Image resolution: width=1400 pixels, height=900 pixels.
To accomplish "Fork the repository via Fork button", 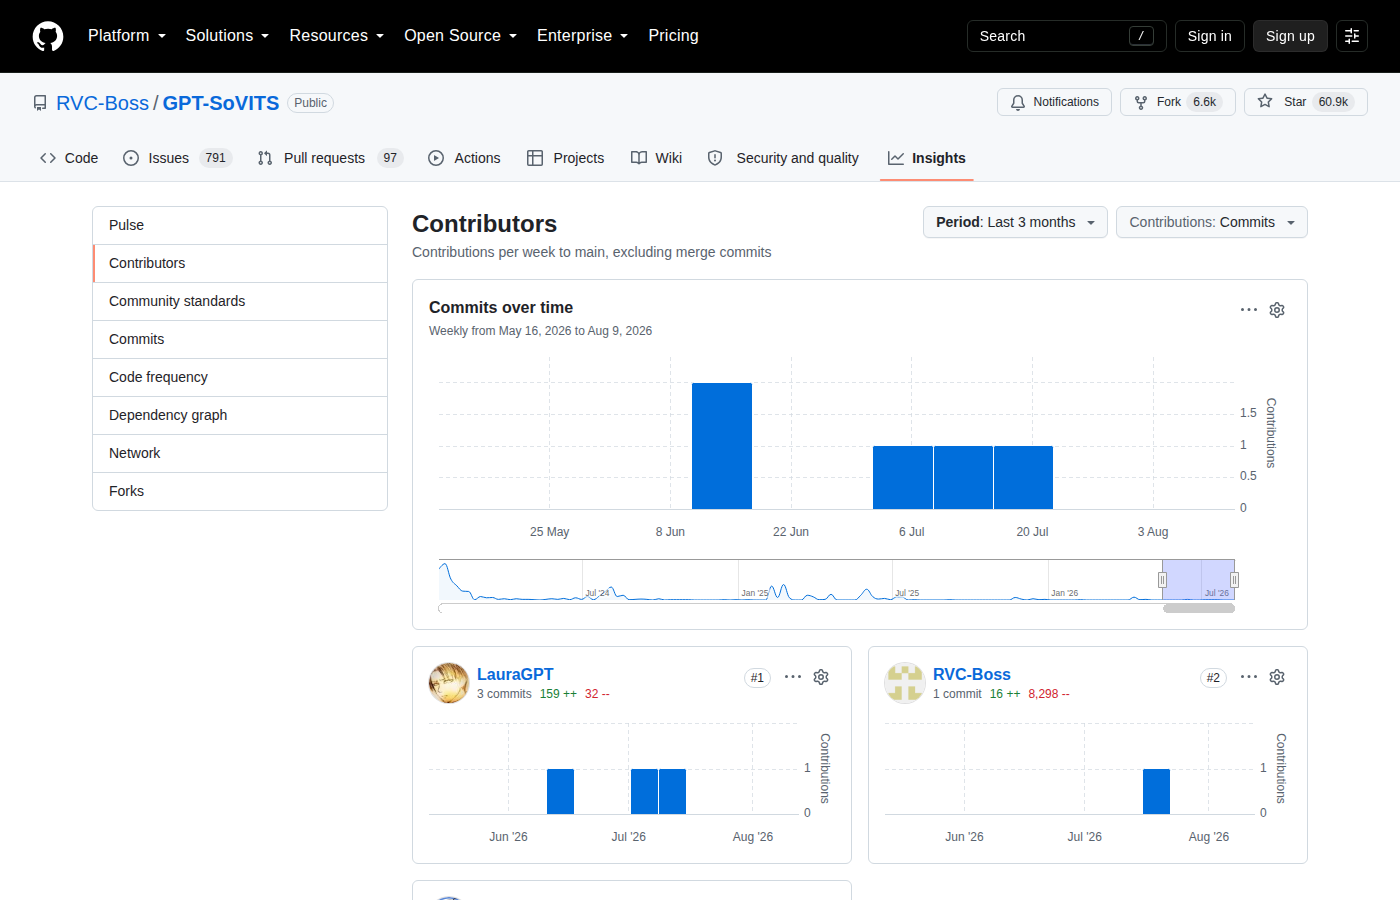I will [x=1178, y=102].
